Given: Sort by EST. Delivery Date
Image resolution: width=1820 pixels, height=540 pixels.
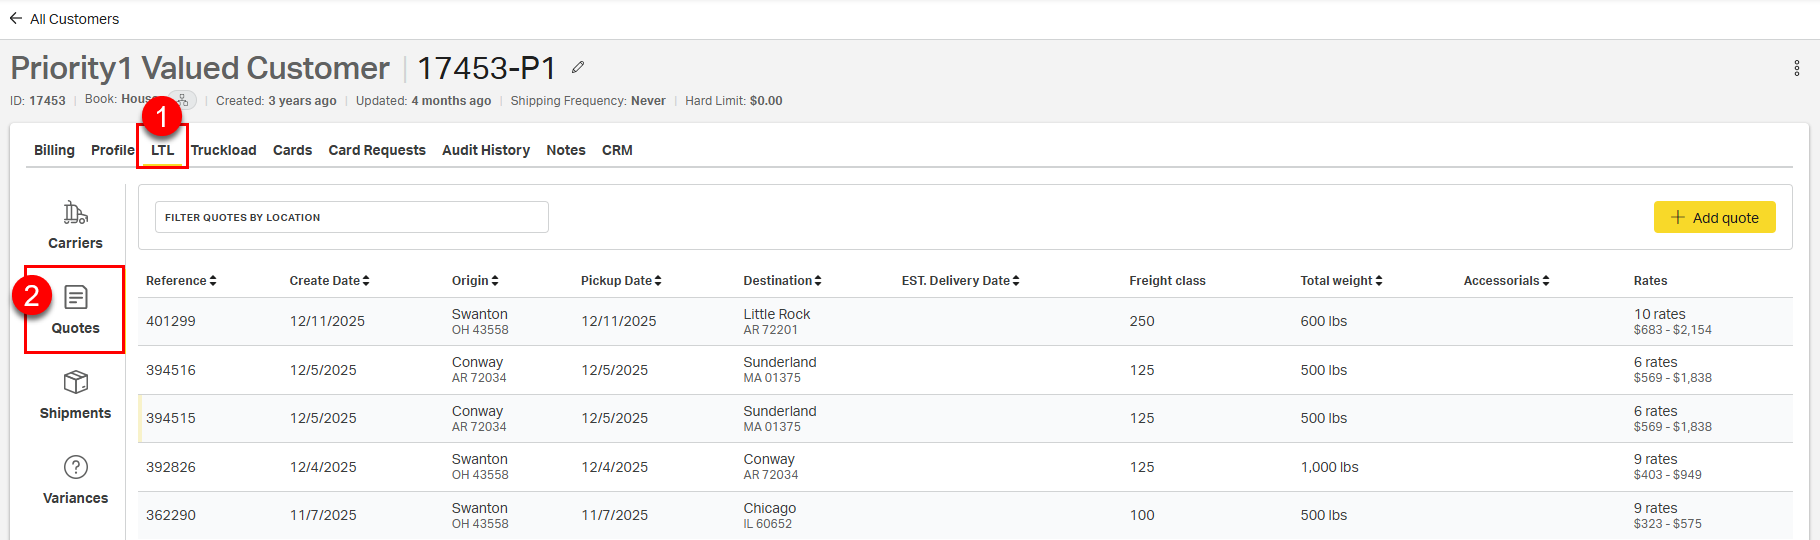Looking at the screenshot, I should (960, 281).
